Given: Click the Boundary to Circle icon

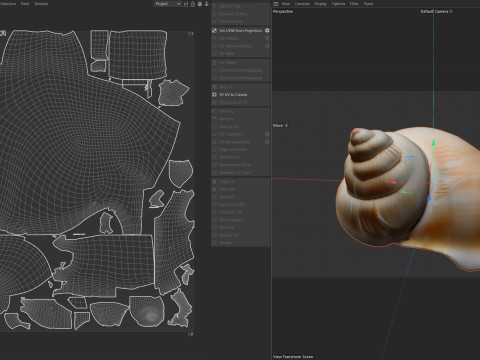Looking at the screenshot, I should (x=214, y=165).
